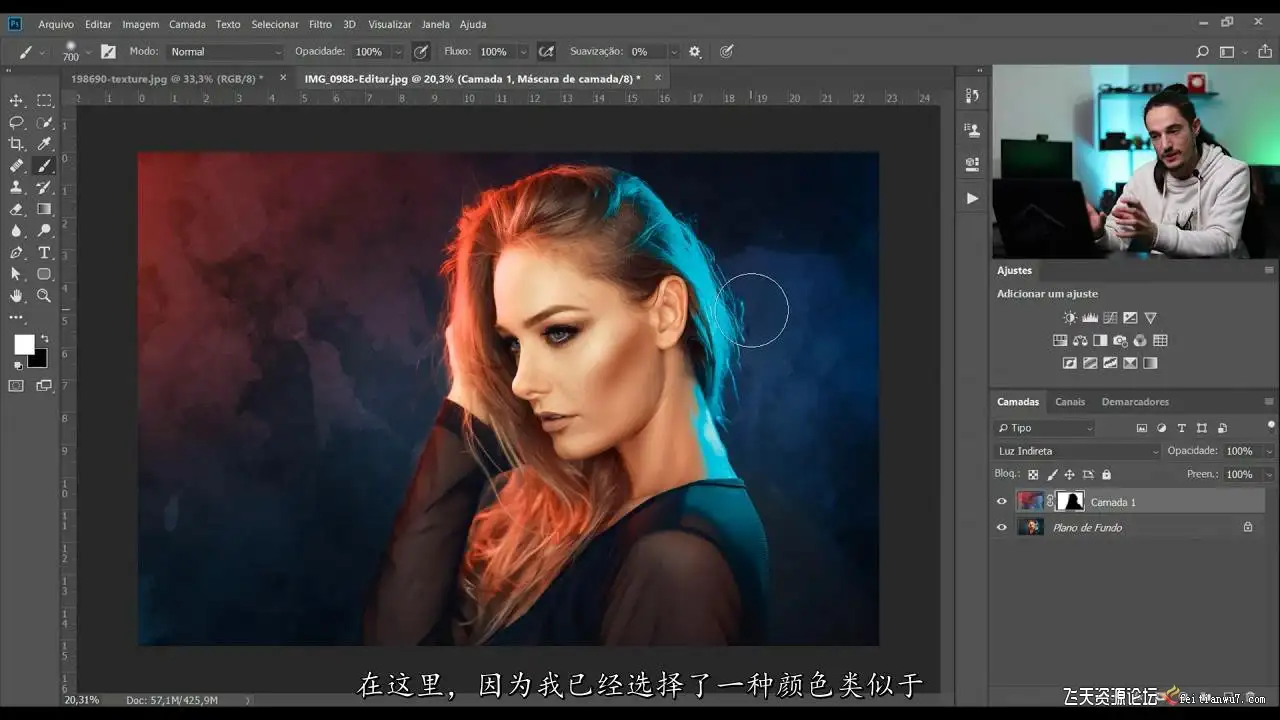Activate the horizontal Type tool
The height and width of the screenshot is (720, 1280).
pyautogui.click(x=44, y=252)
